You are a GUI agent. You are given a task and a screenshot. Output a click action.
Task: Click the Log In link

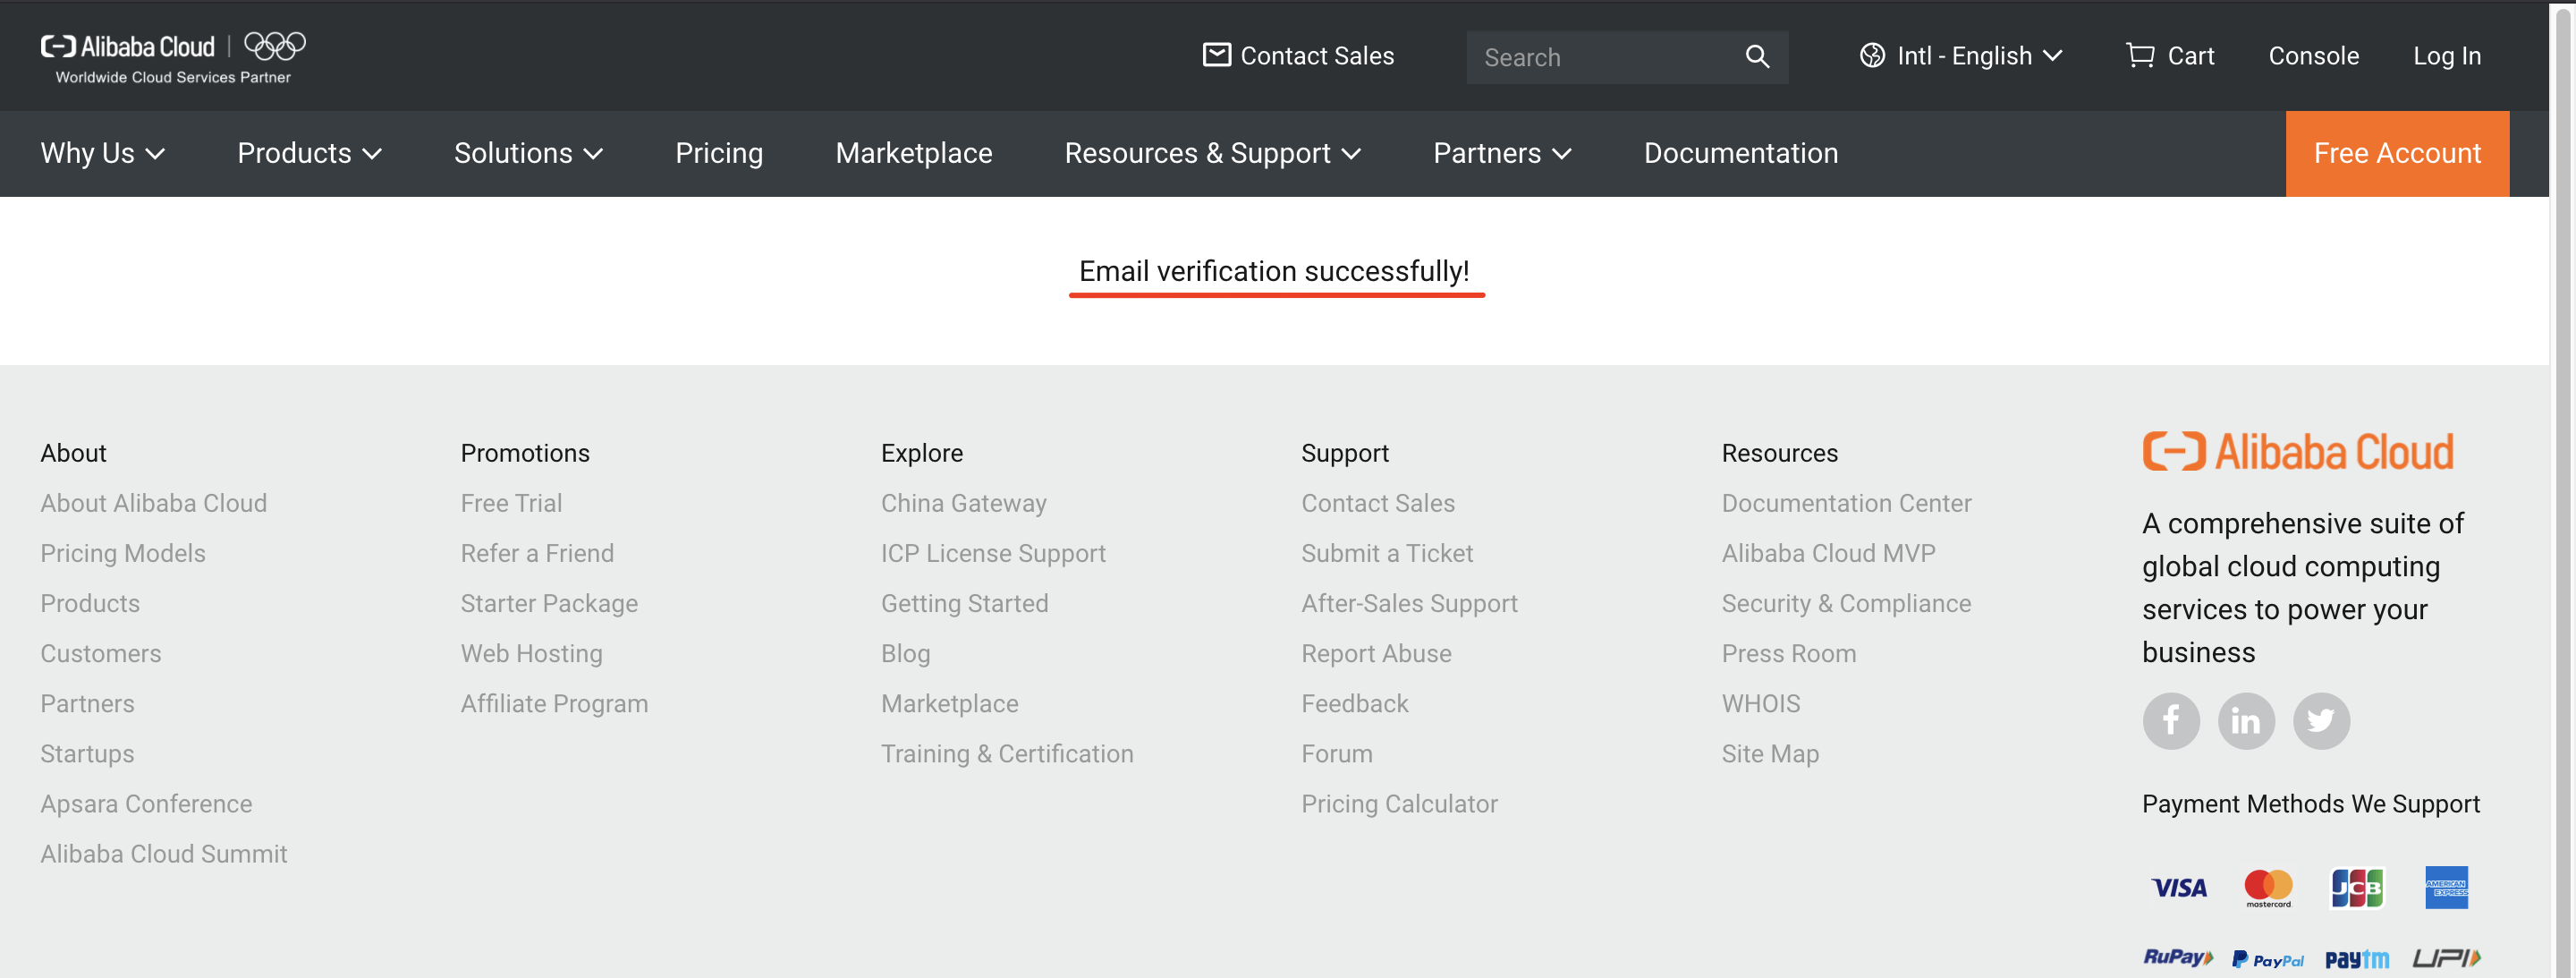(2446, 56)
